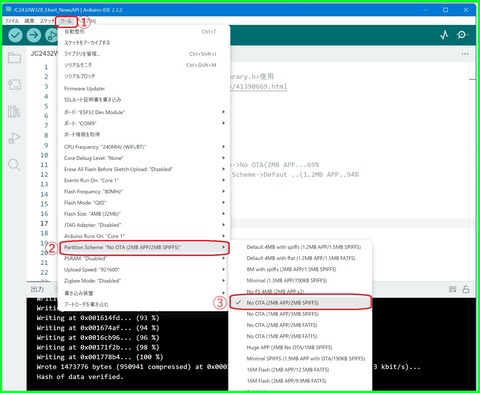Choose 自動整形 from the tools menu
Image resolution: width=480 pixels, height=393 pixels.
tap(144, 32)
